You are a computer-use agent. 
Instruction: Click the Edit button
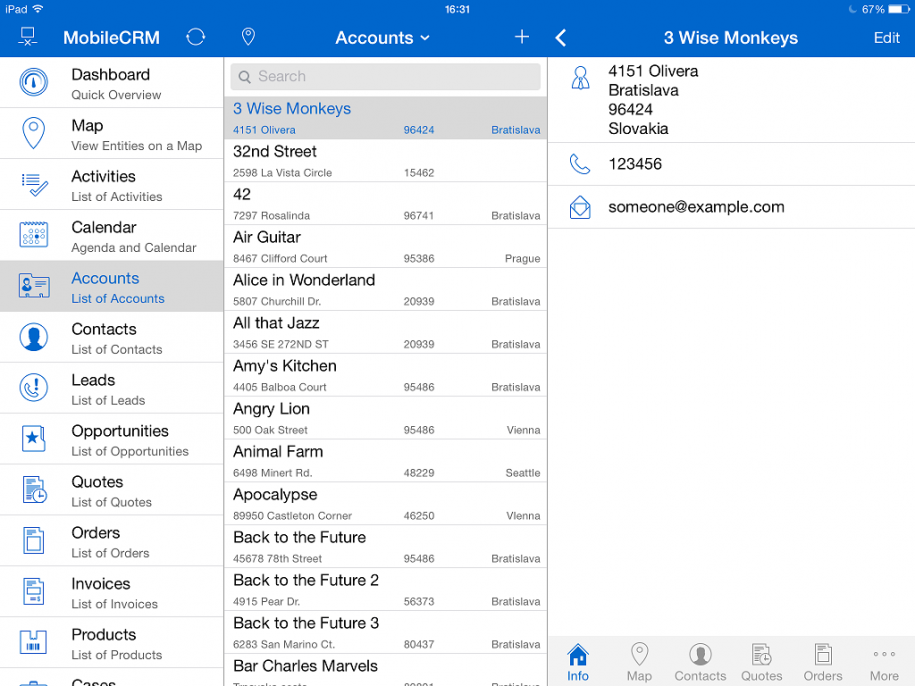(886, 38)
